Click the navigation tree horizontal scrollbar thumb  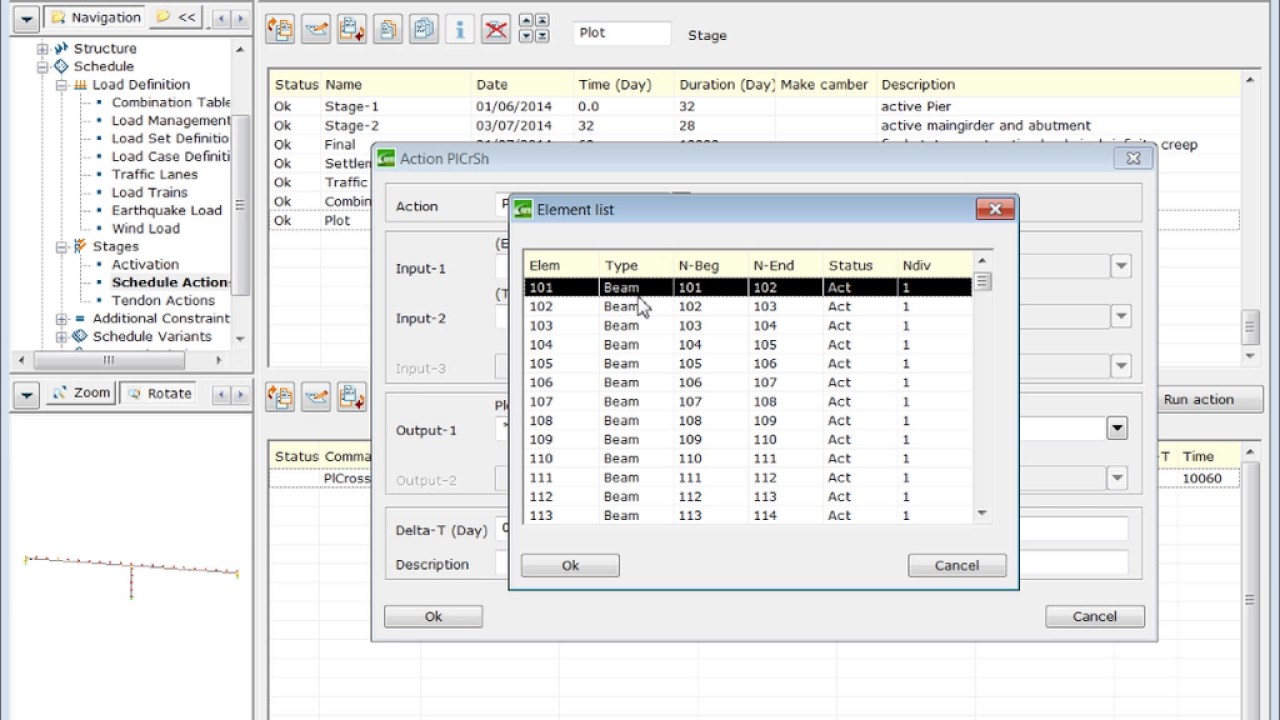(x=108, y=359)
